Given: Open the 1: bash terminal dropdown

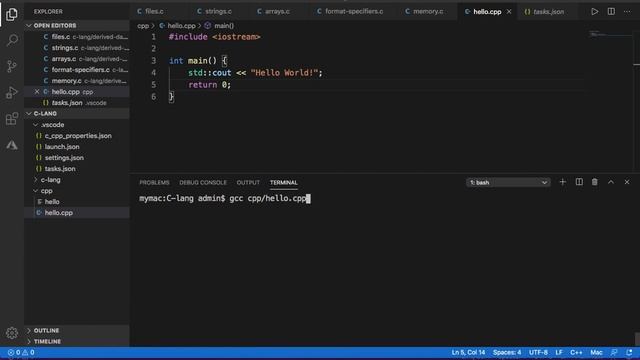Looking at the screenshot, I should click(x=508, y=182).
